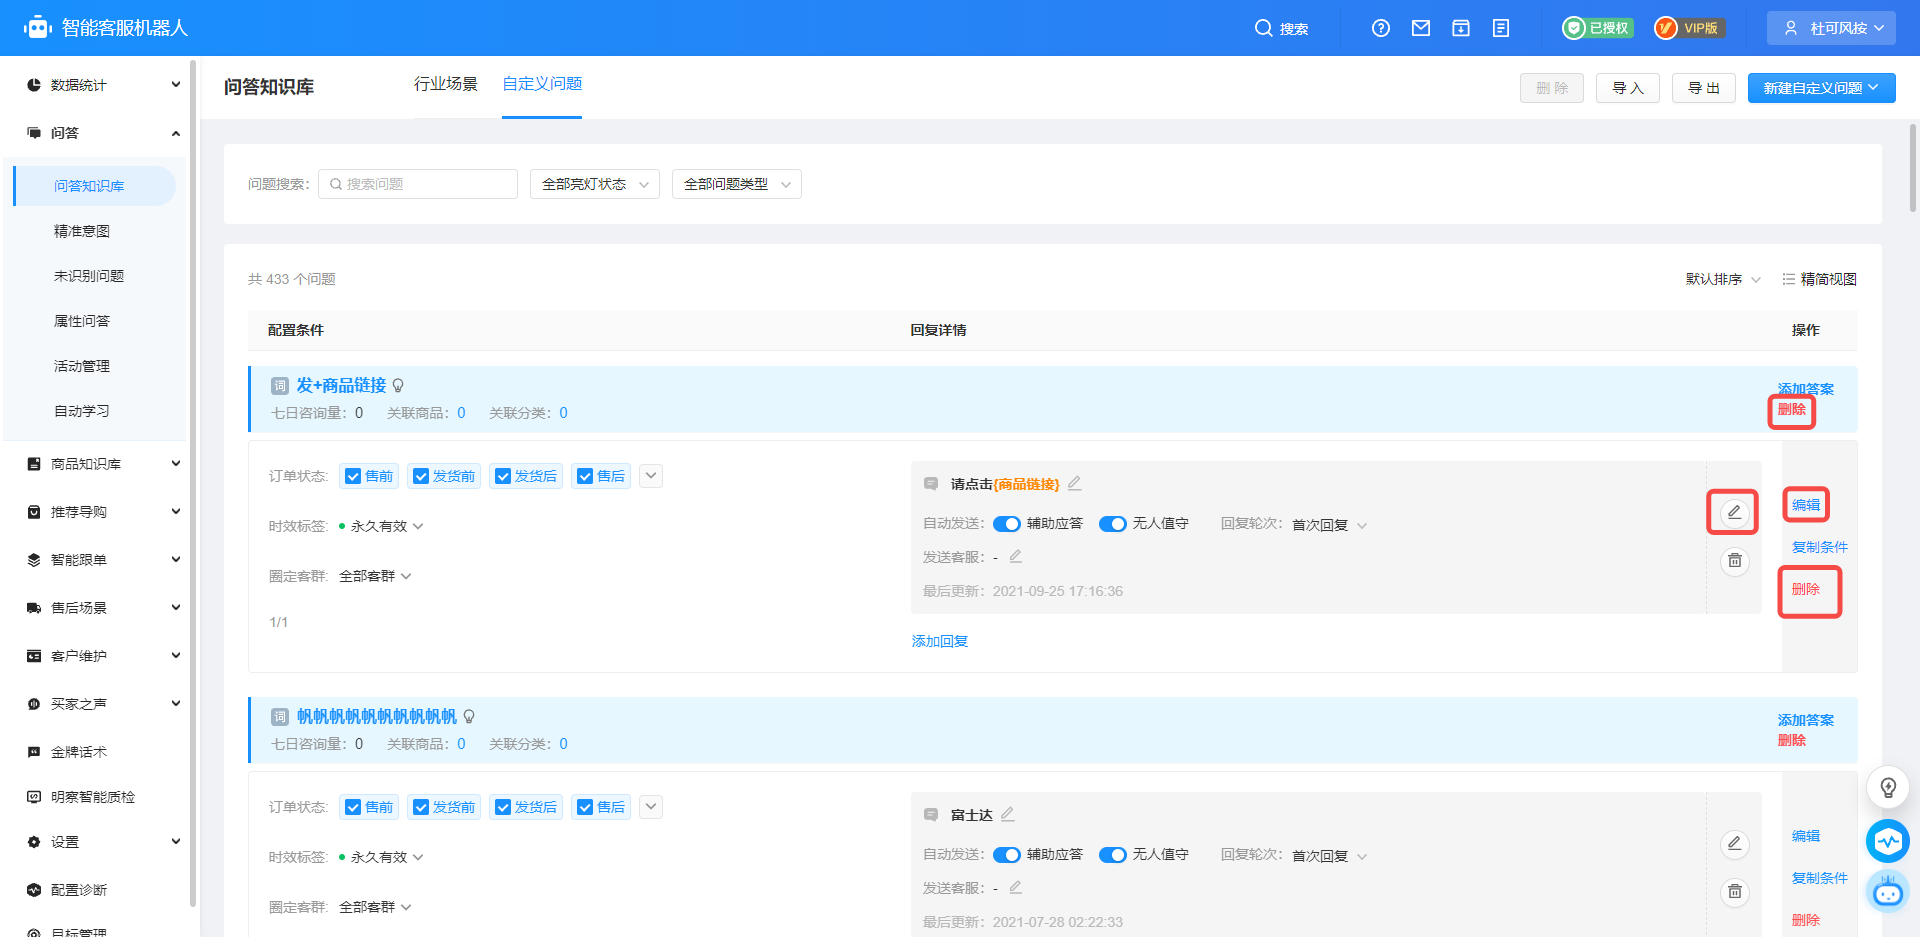Image resolution: width=1920 pixels, height=937 pixels.
Task: Uncheck 售后 in first question's order status
Action: click(x=585, y=476)
